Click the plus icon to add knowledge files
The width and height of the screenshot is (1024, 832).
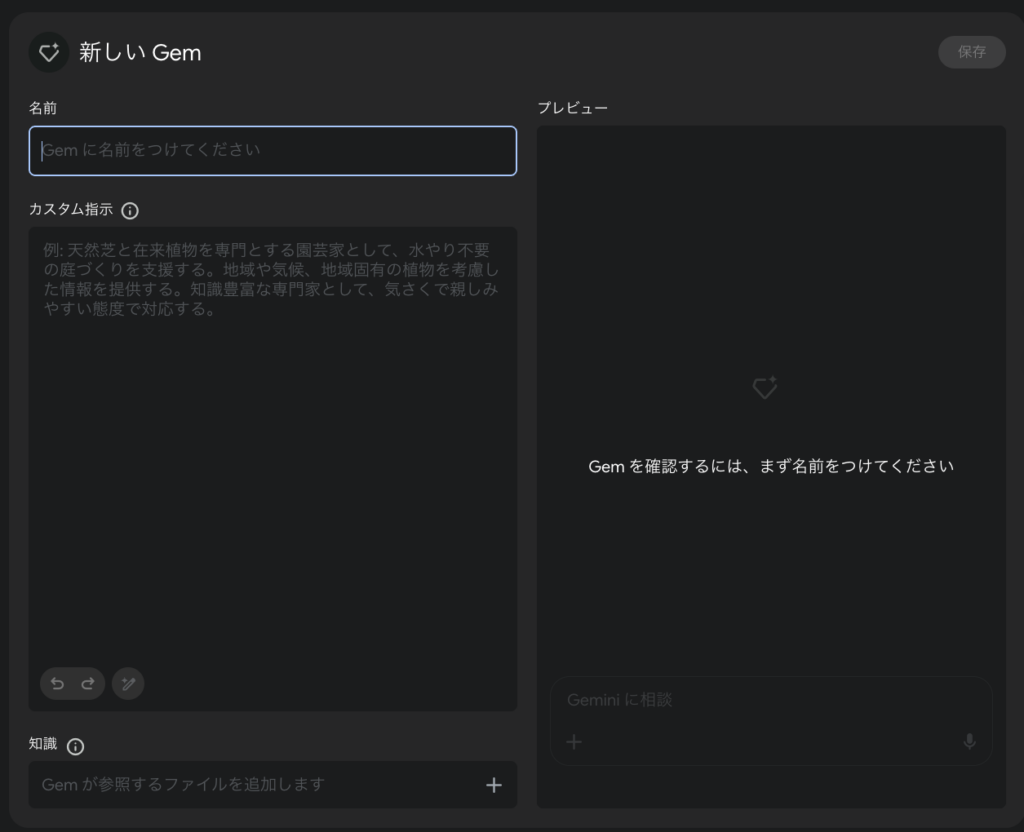tap(493, 785)
